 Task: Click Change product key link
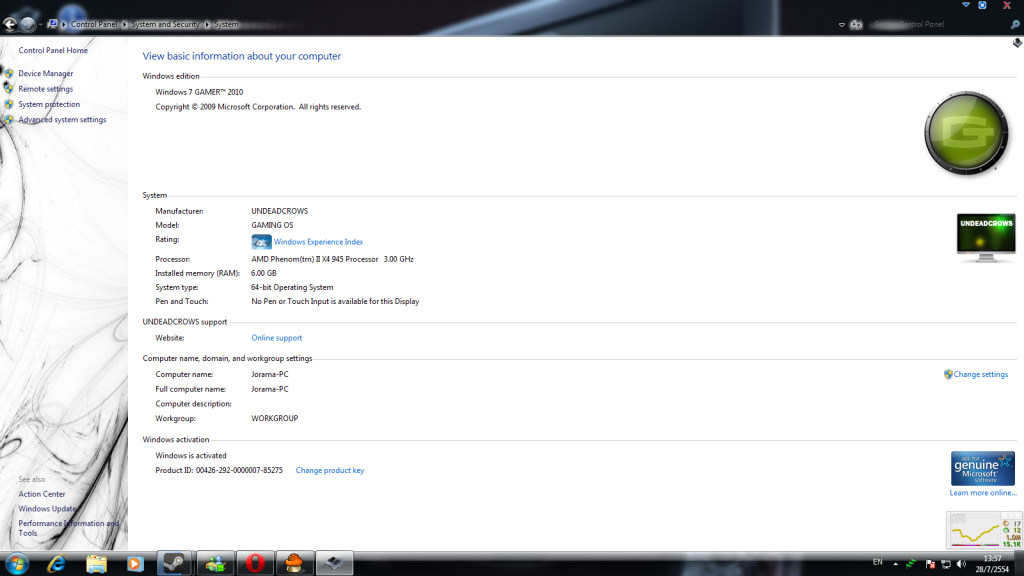330,470
